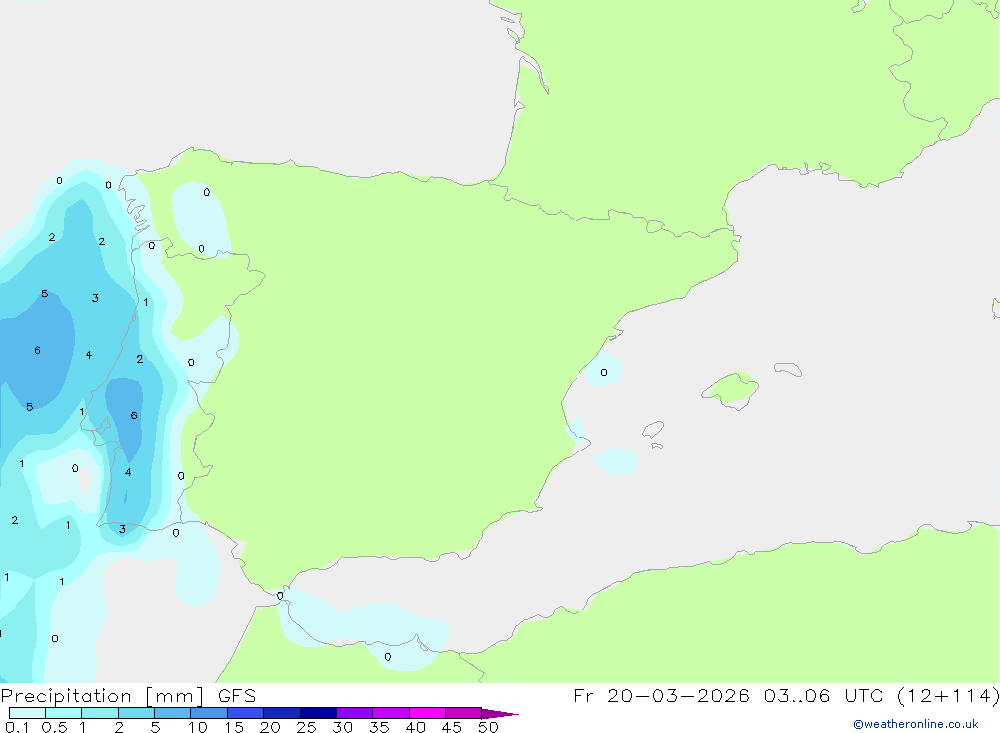The height and width of the screenshot is (733, 1000).
Task: Click the '0' value at Strait of Gibraltar
Action: (x=280, y=596)
